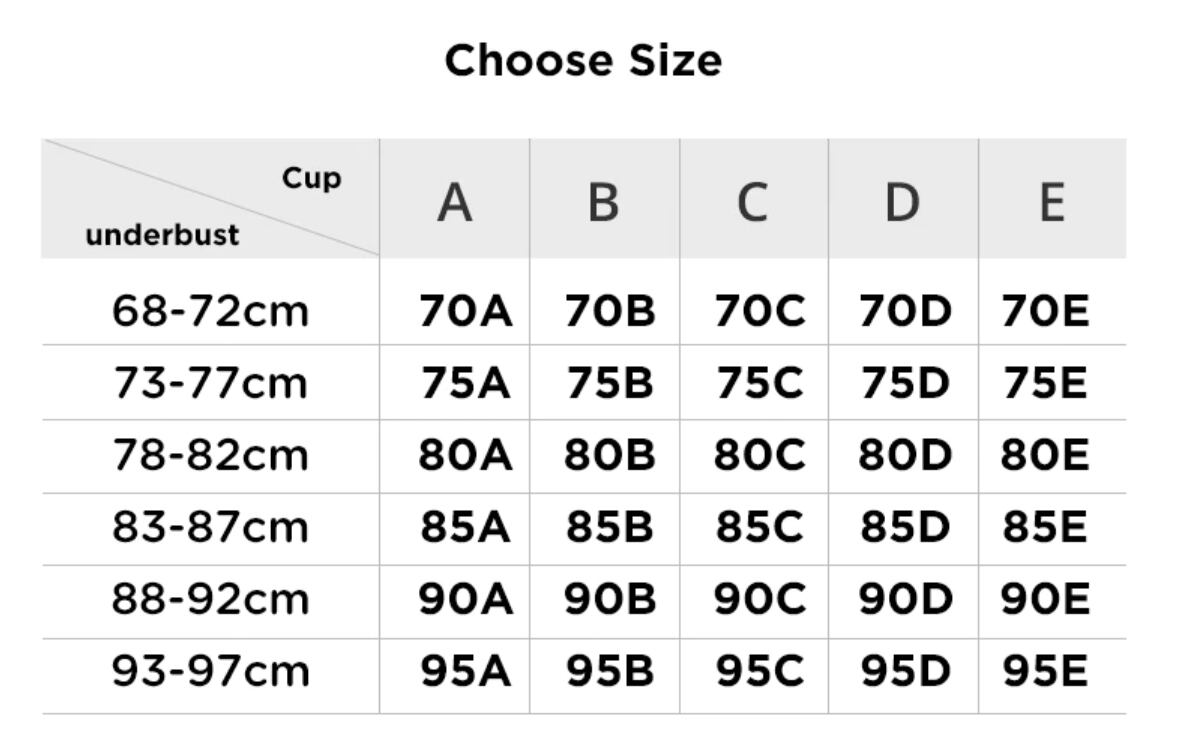Click the A cup column header
This screenshot has height=748, width=1202.
(x=455, y=202)
